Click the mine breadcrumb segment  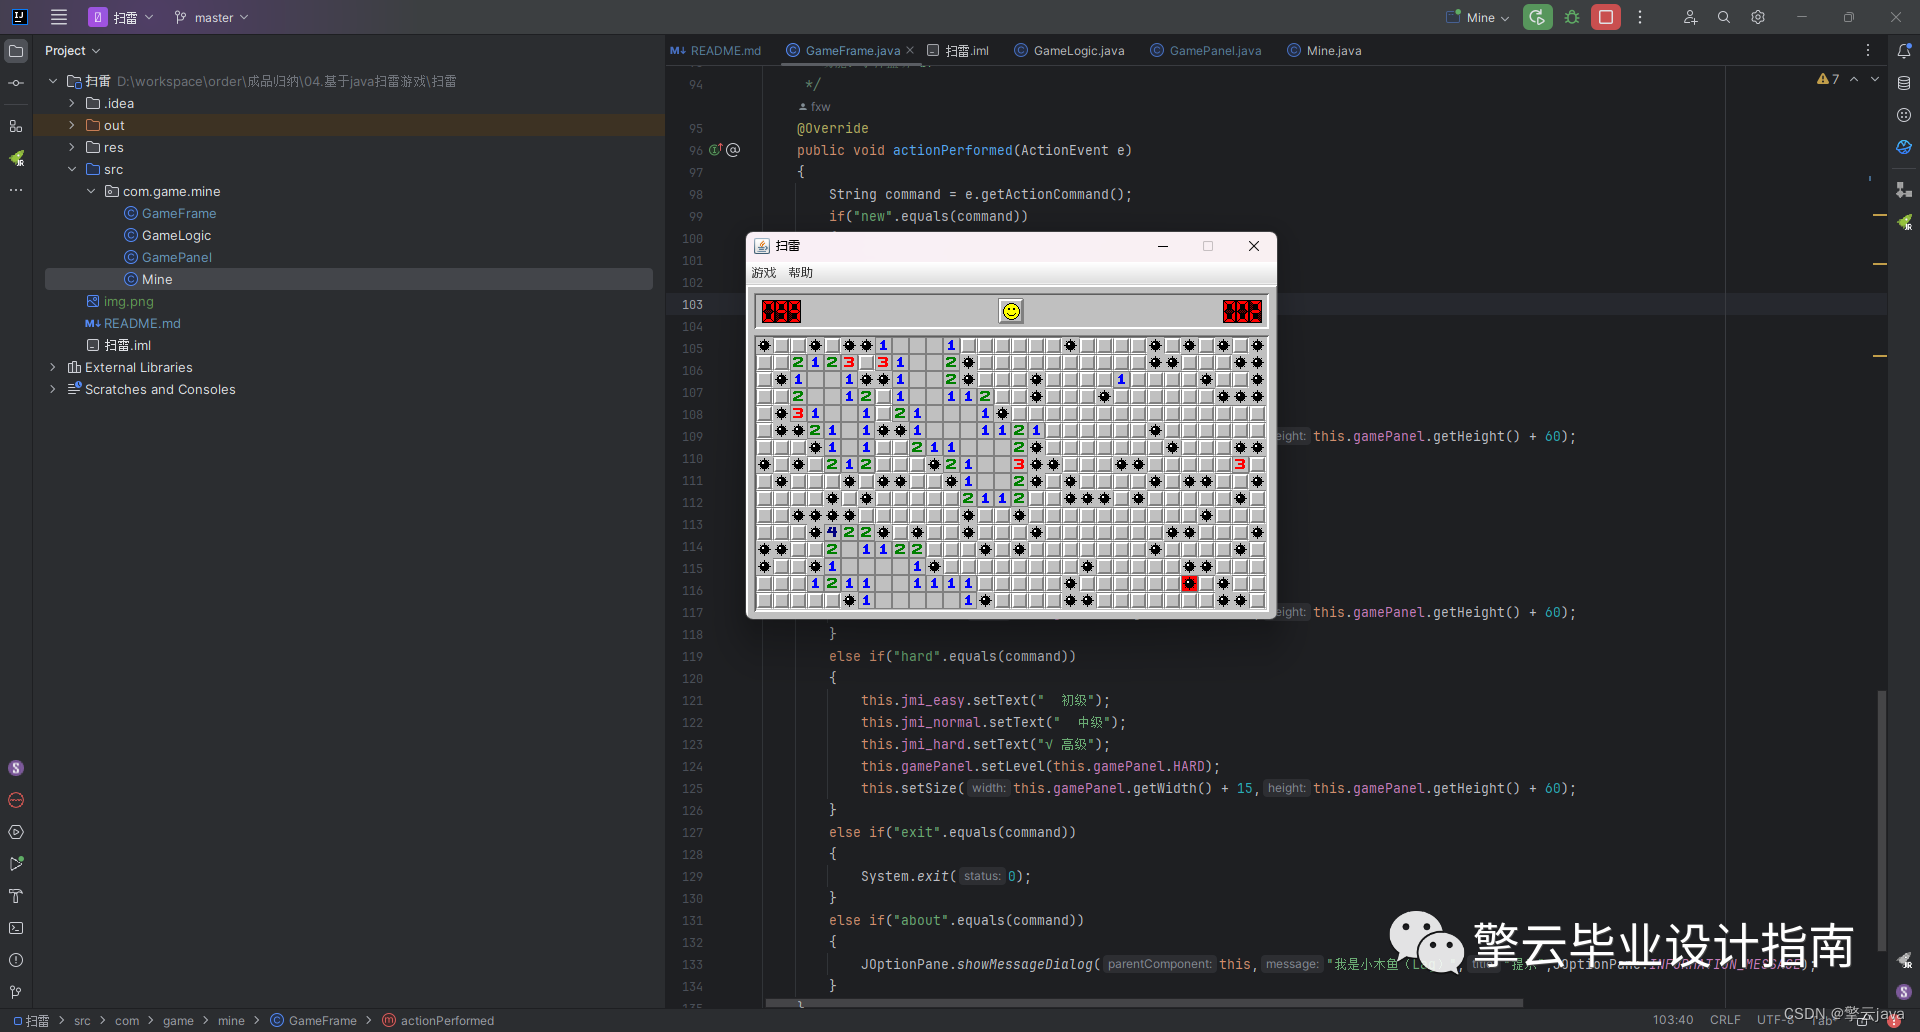click(231, 1021)
